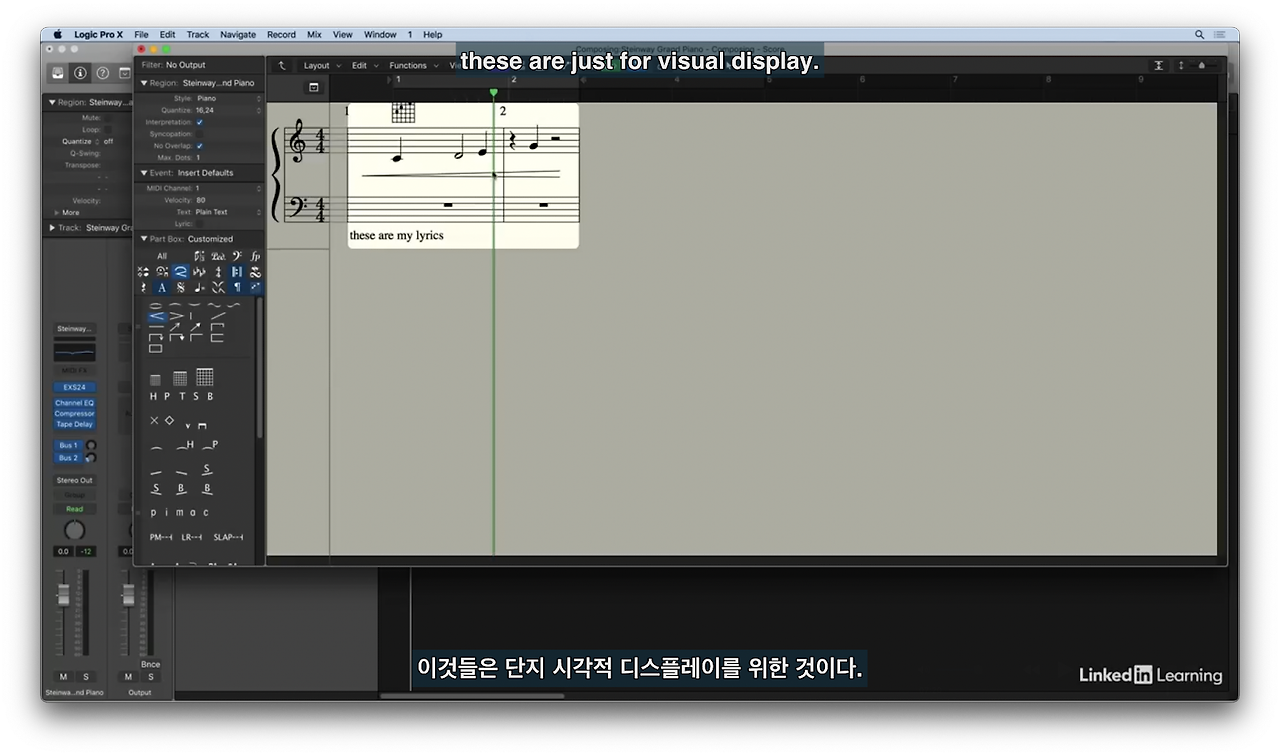
Task: Collapse the Part Box section
Action: tap(144, 239)
